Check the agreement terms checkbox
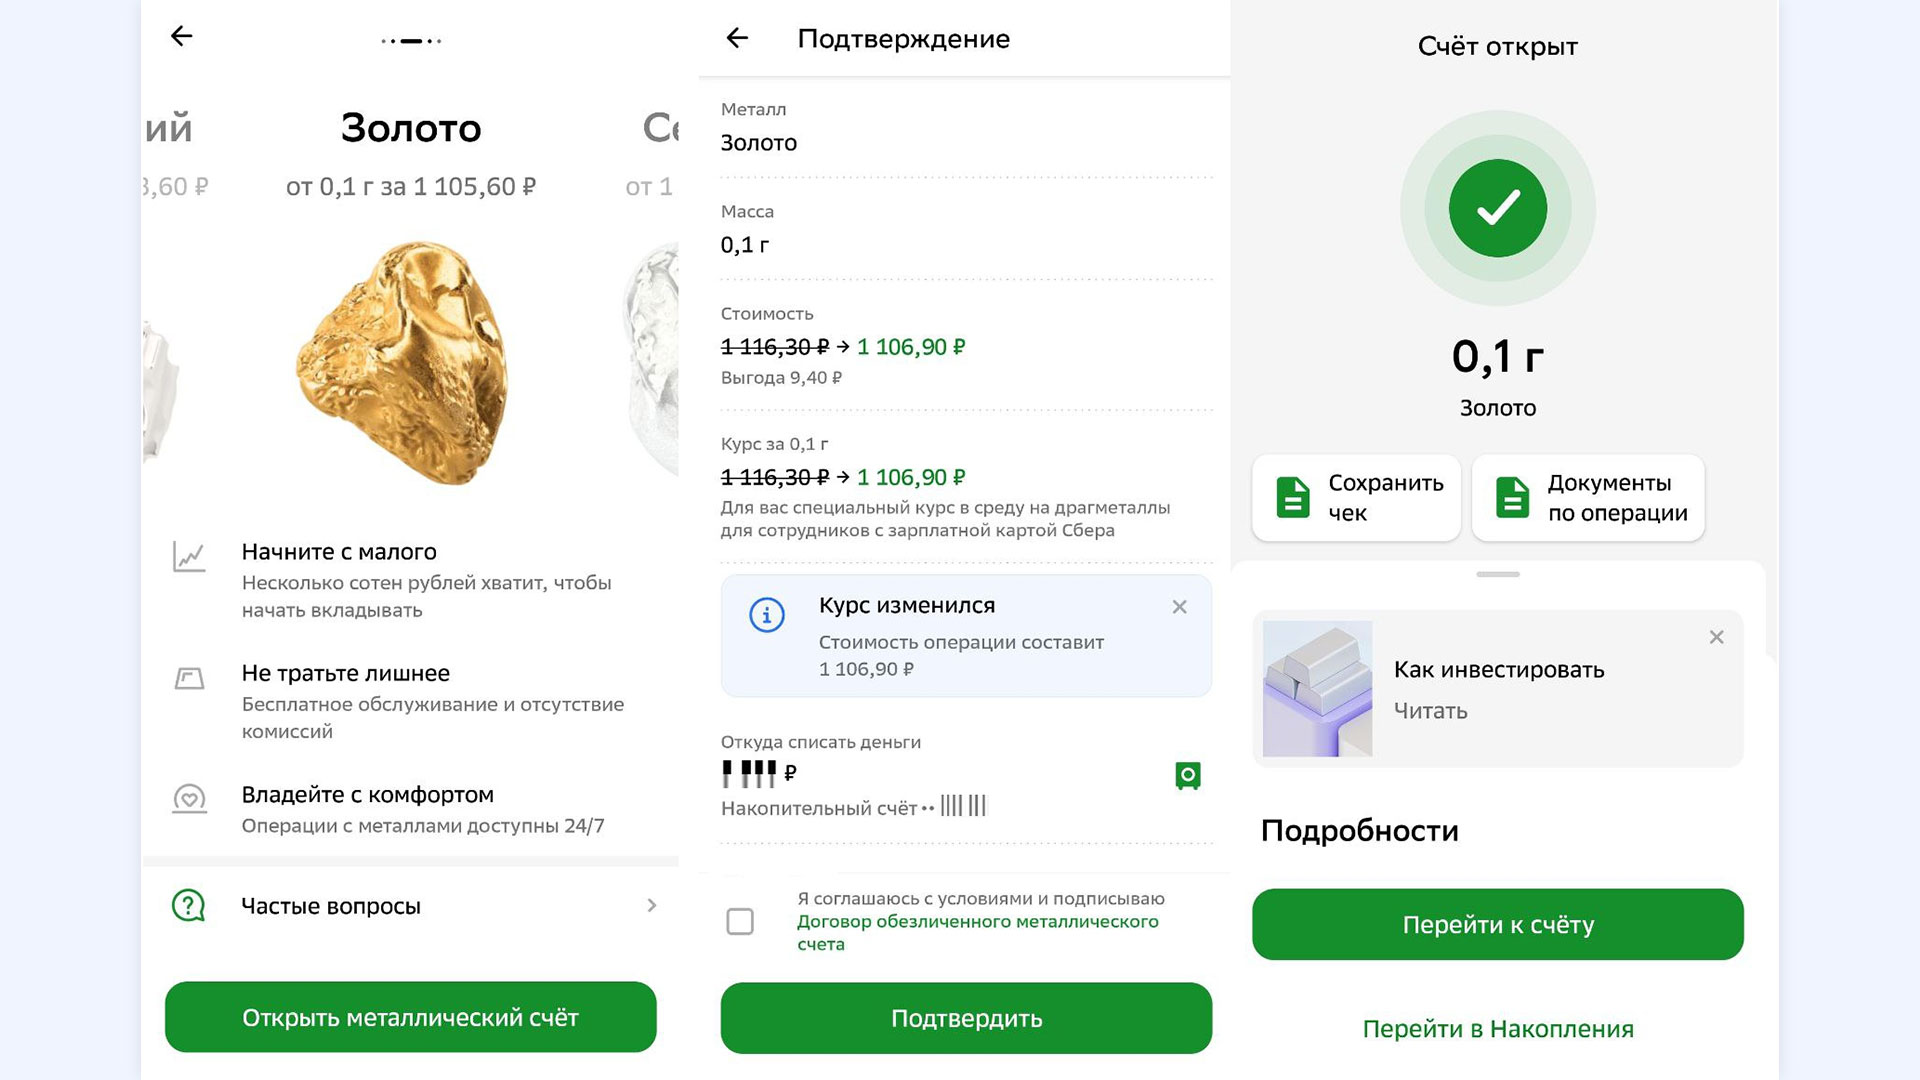The height and width of the screenshot is (1080, 1920). (740, 921)
